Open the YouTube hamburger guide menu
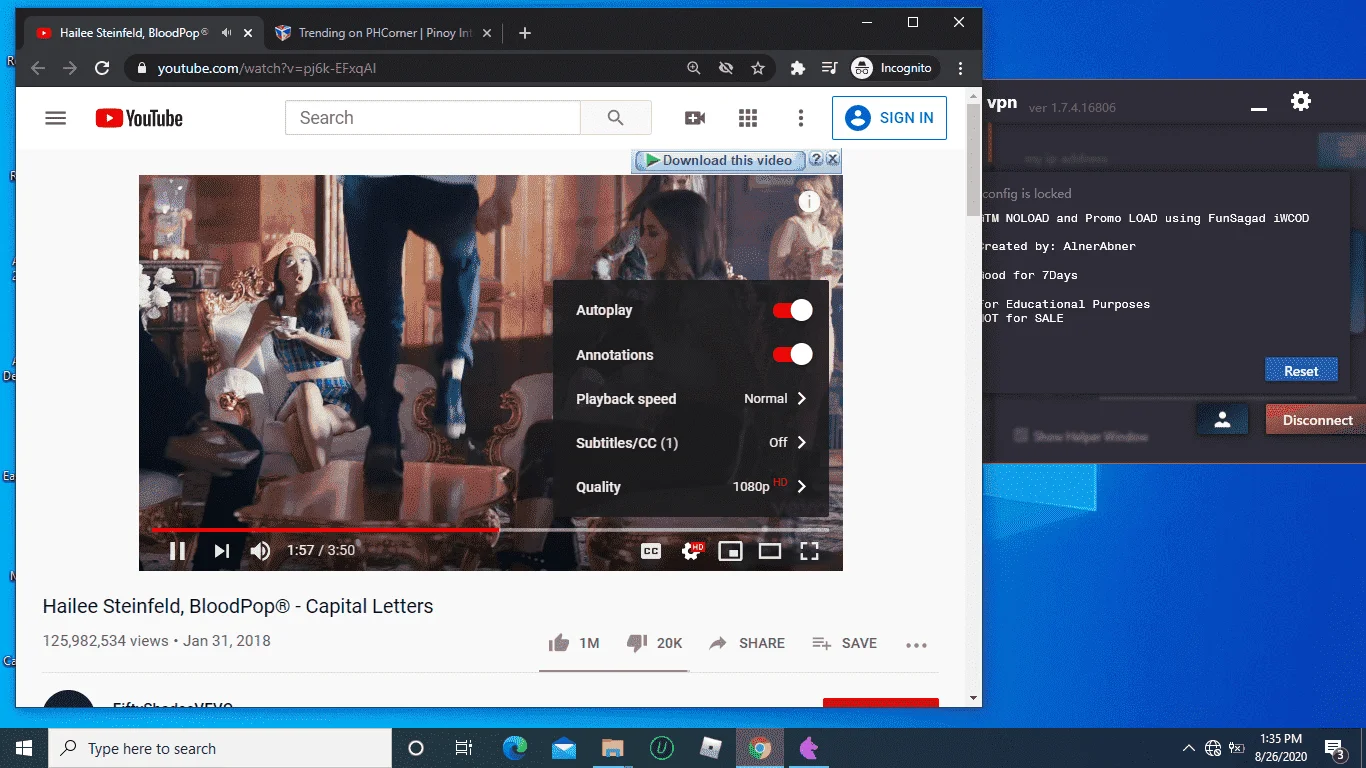This screenshot has height=768, width=1366. tap(56, 118)
